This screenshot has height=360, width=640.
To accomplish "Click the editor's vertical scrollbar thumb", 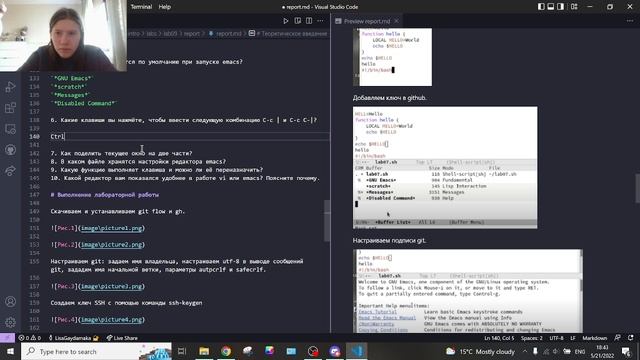I will 327,220.
